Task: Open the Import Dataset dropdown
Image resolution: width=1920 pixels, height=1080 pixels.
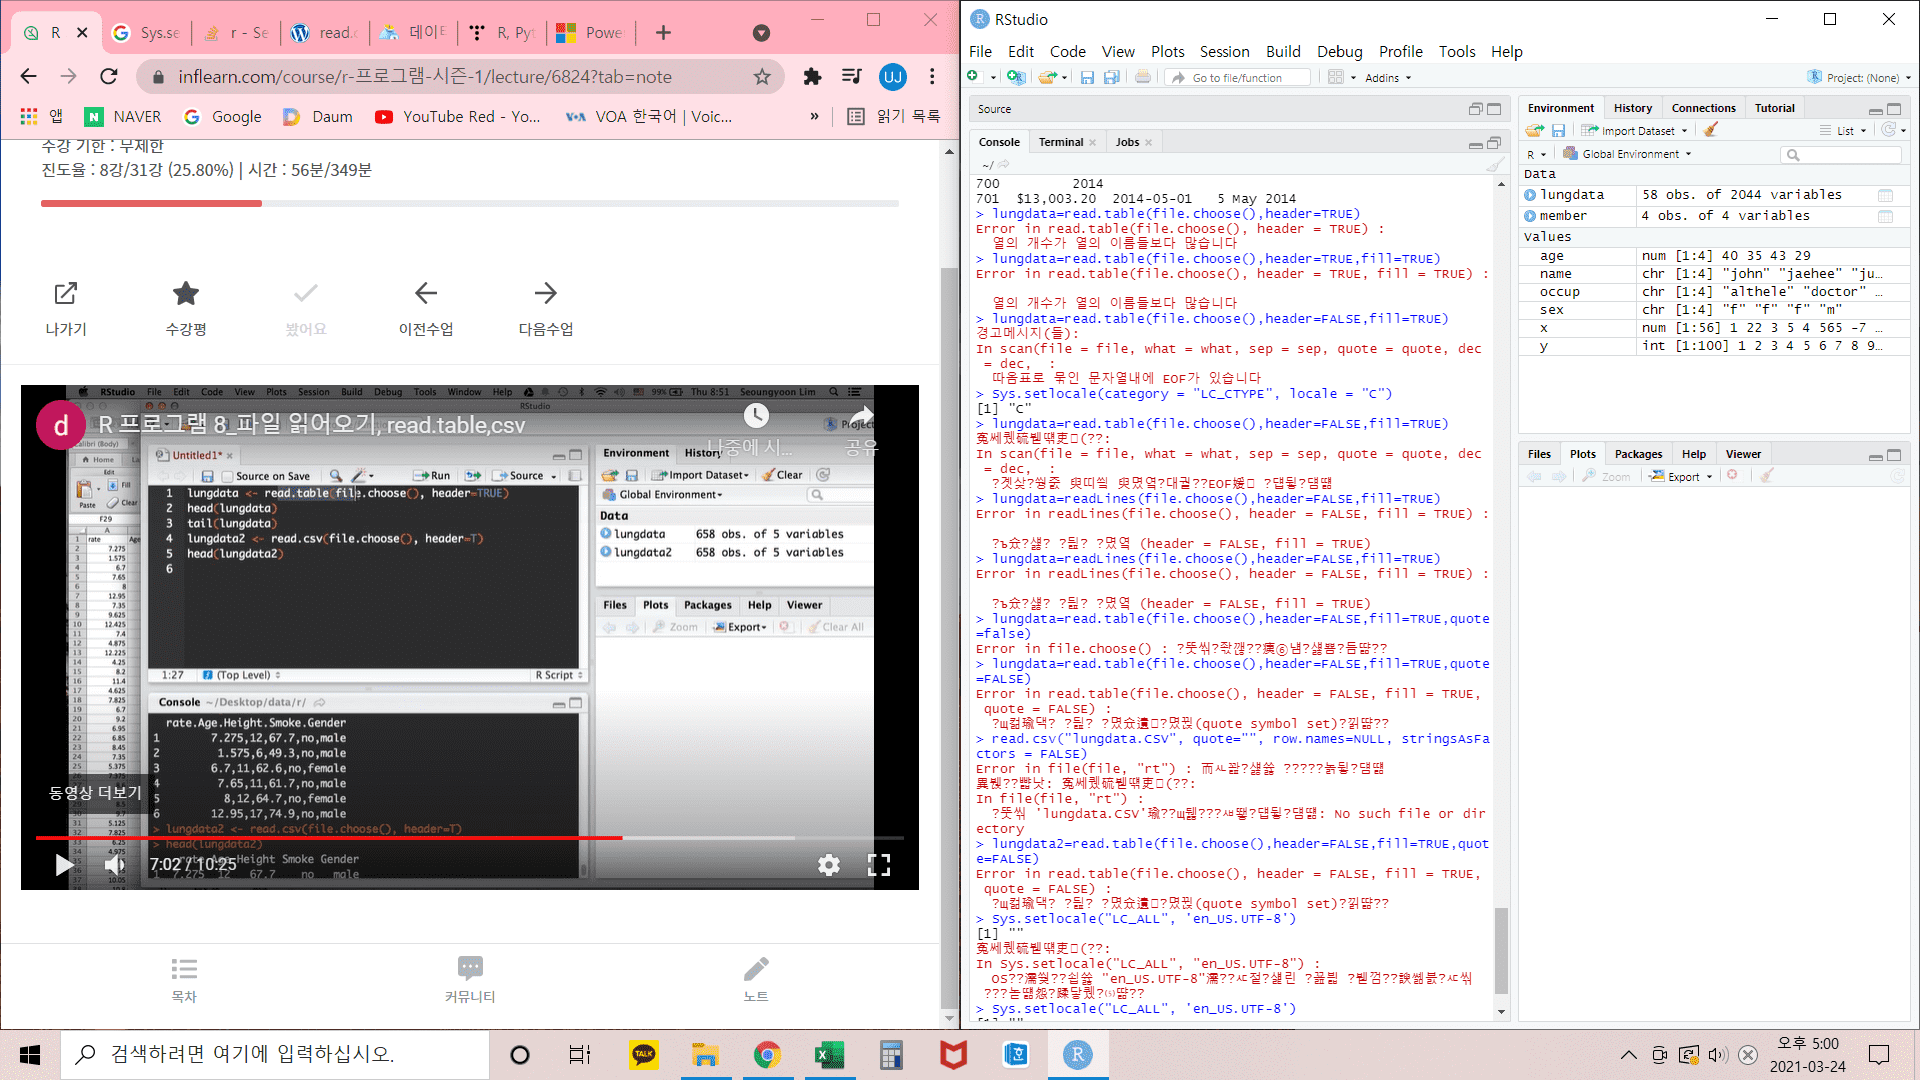Action: (x=1634, y=130)
